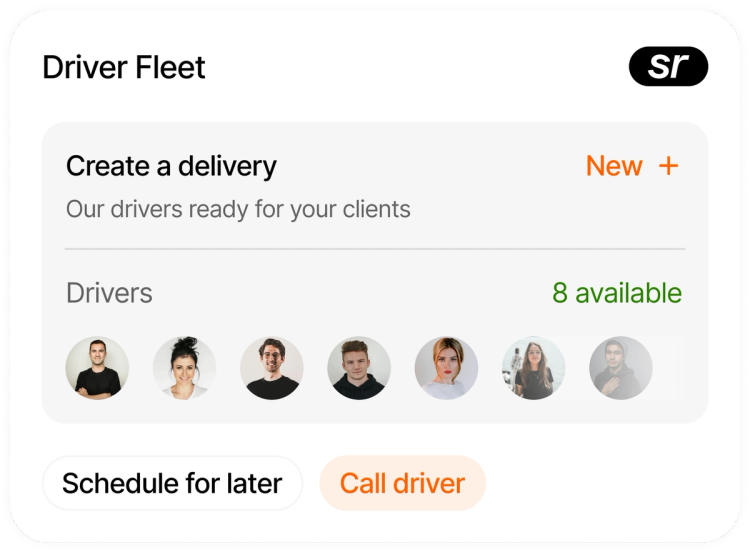Screen dimensions: 750x552
Task: Select the first driver avatar, man with crossed arms
Action: pos(97,368)
